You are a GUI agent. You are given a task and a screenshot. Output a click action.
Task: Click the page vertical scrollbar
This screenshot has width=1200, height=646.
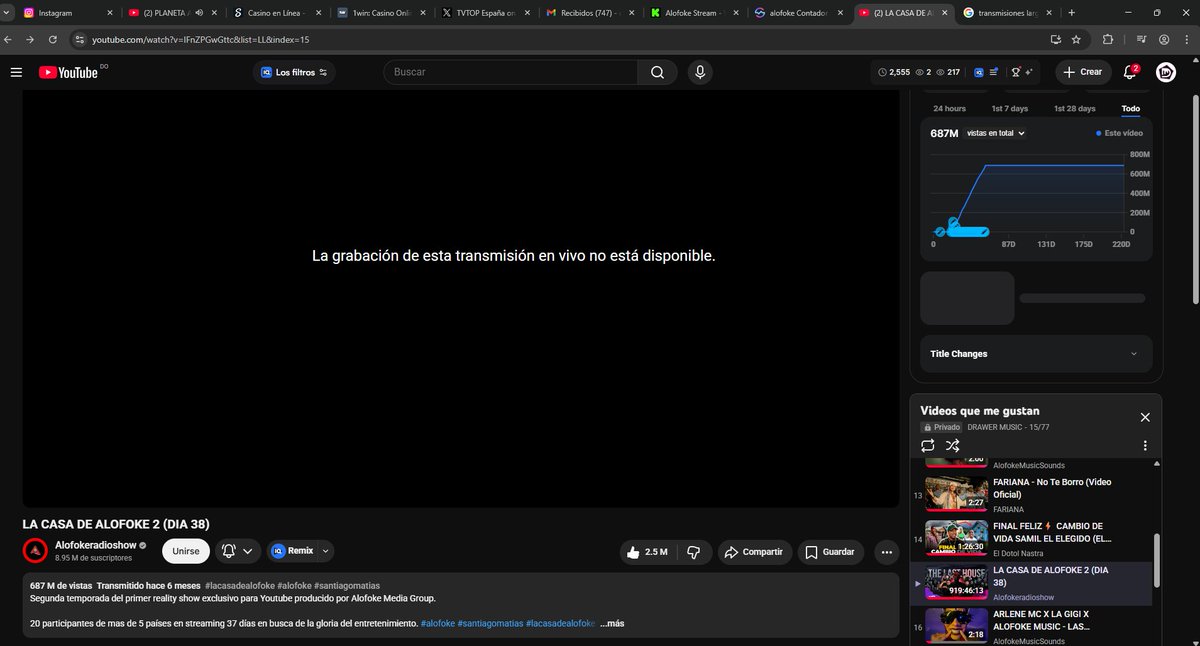click(1194, 200)
